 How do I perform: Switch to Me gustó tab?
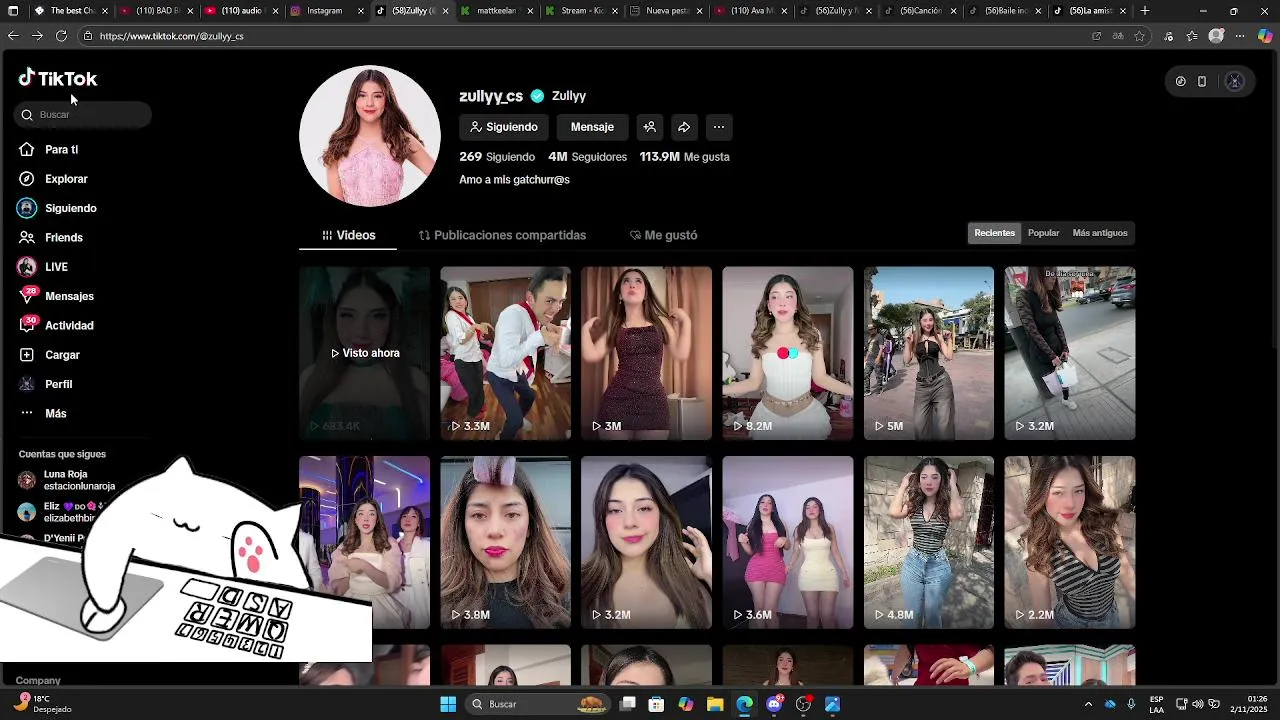(x=663, y=235)
